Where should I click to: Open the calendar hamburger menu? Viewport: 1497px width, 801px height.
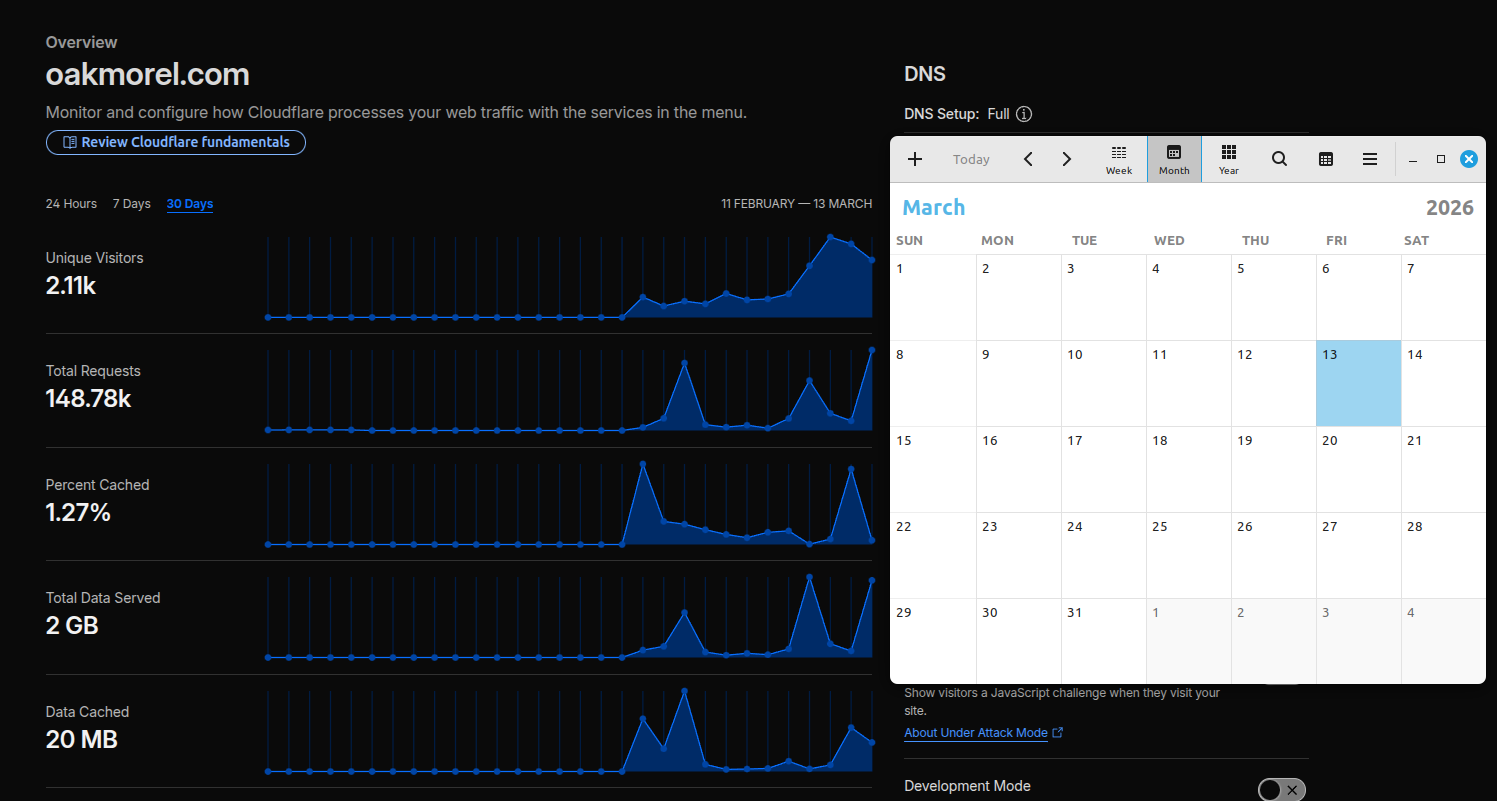coord(1370,159)
